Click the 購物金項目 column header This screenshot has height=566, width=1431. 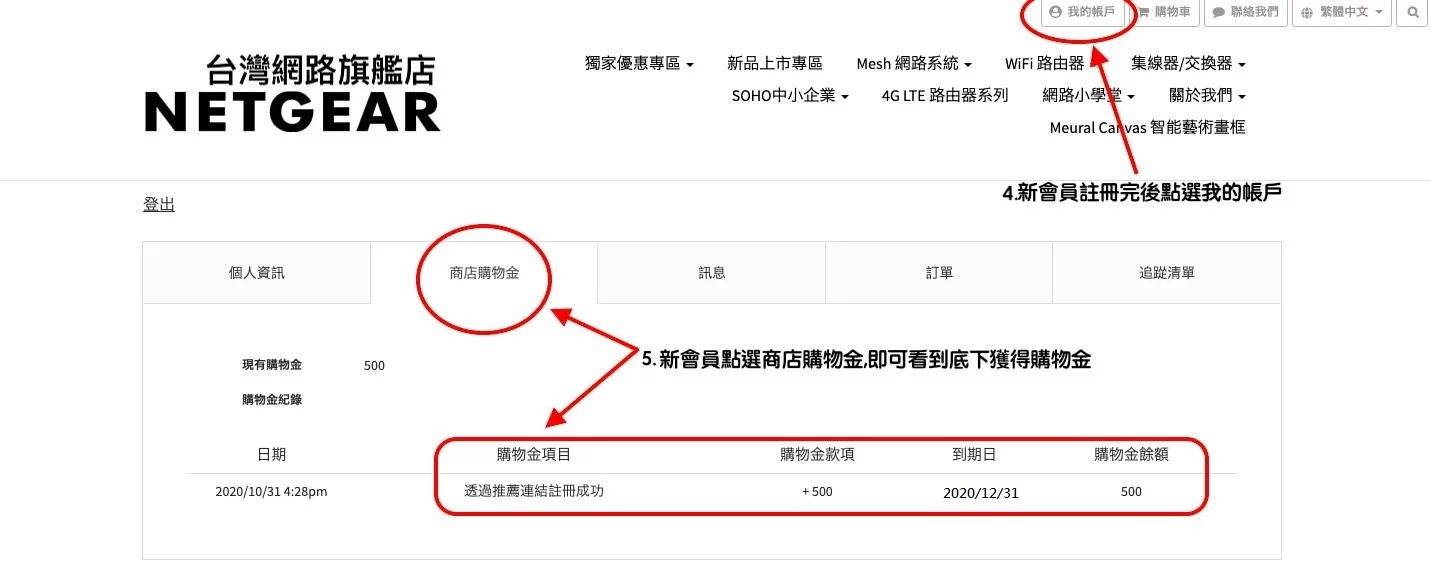[x=533, y=454]
